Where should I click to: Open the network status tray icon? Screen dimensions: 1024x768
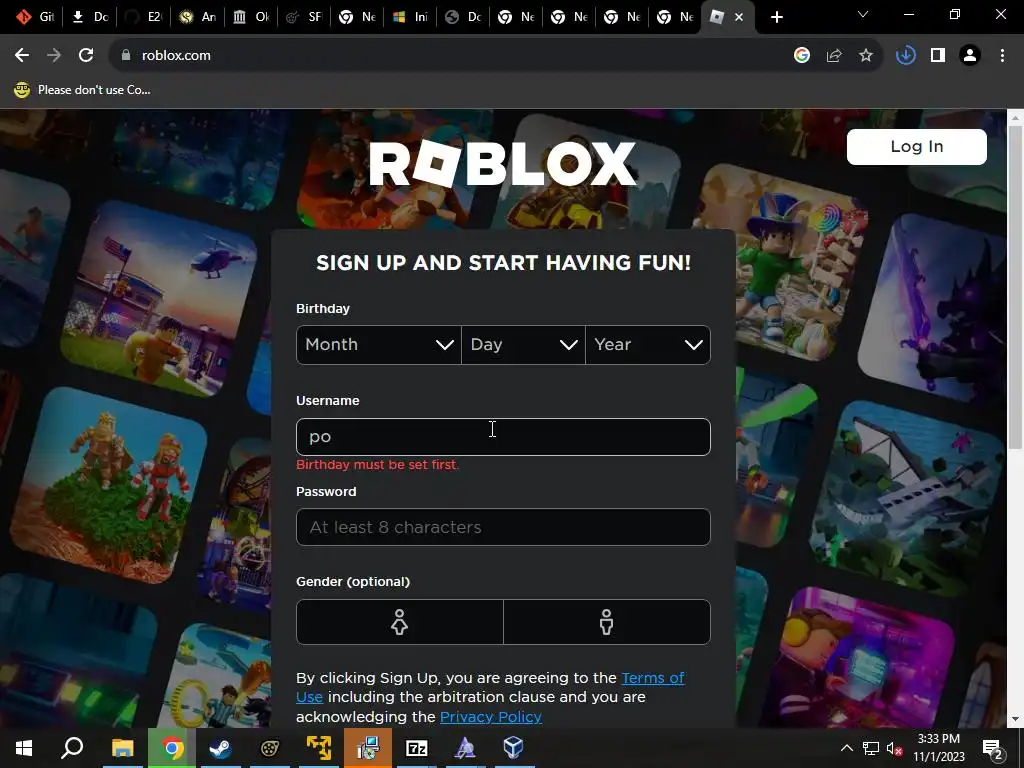871,748
